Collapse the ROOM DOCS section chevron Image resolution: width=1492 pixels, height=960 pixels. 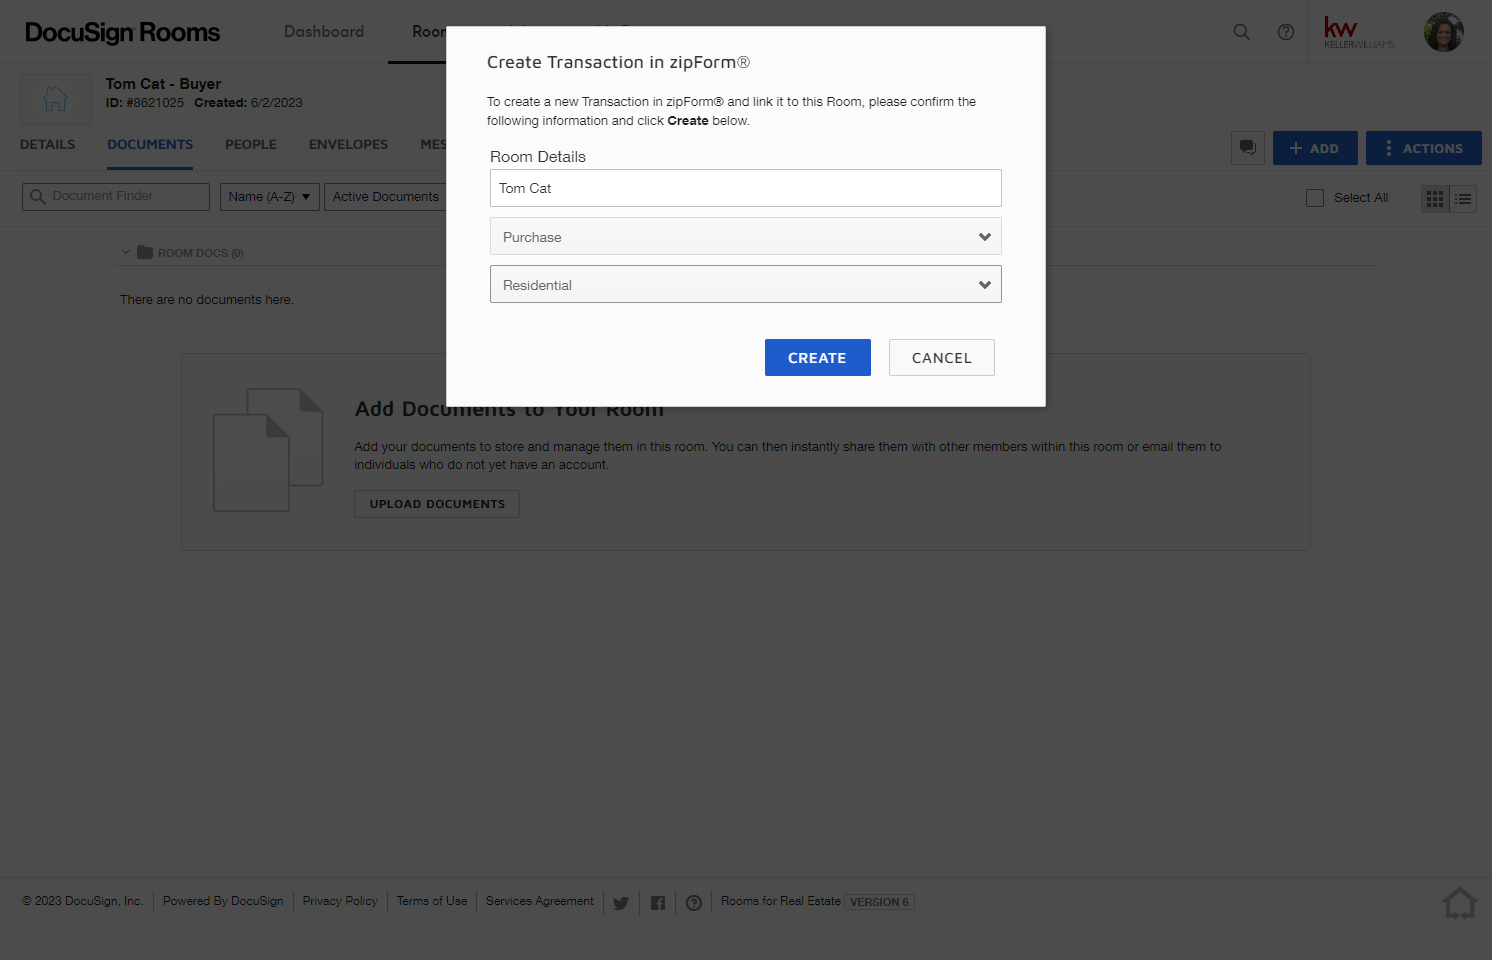pyautogui.click(x=126, y=252)
